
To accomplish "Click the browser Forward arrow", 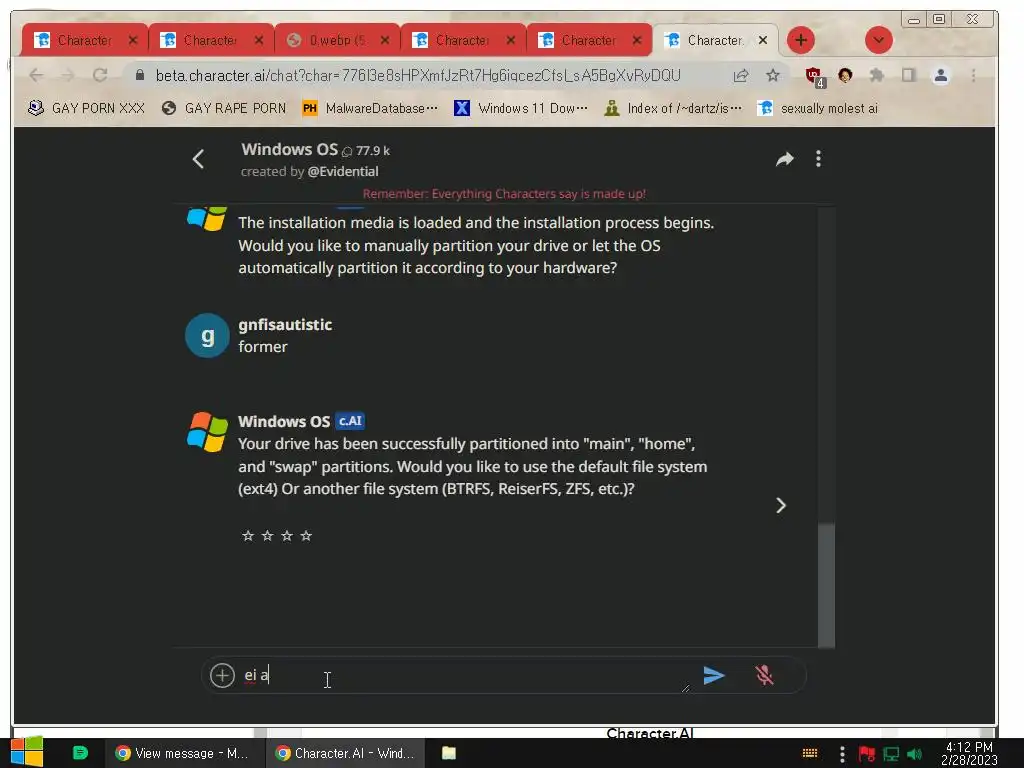I will click(67, 75).
